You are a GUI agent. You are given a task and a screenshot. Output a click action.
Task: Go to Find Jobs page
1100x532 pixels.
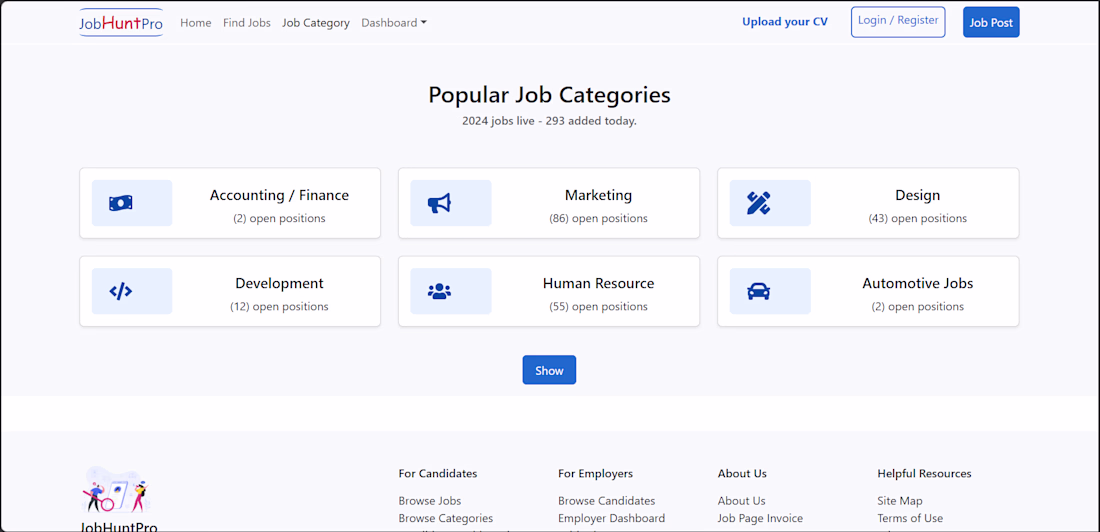tap(247, 23)
